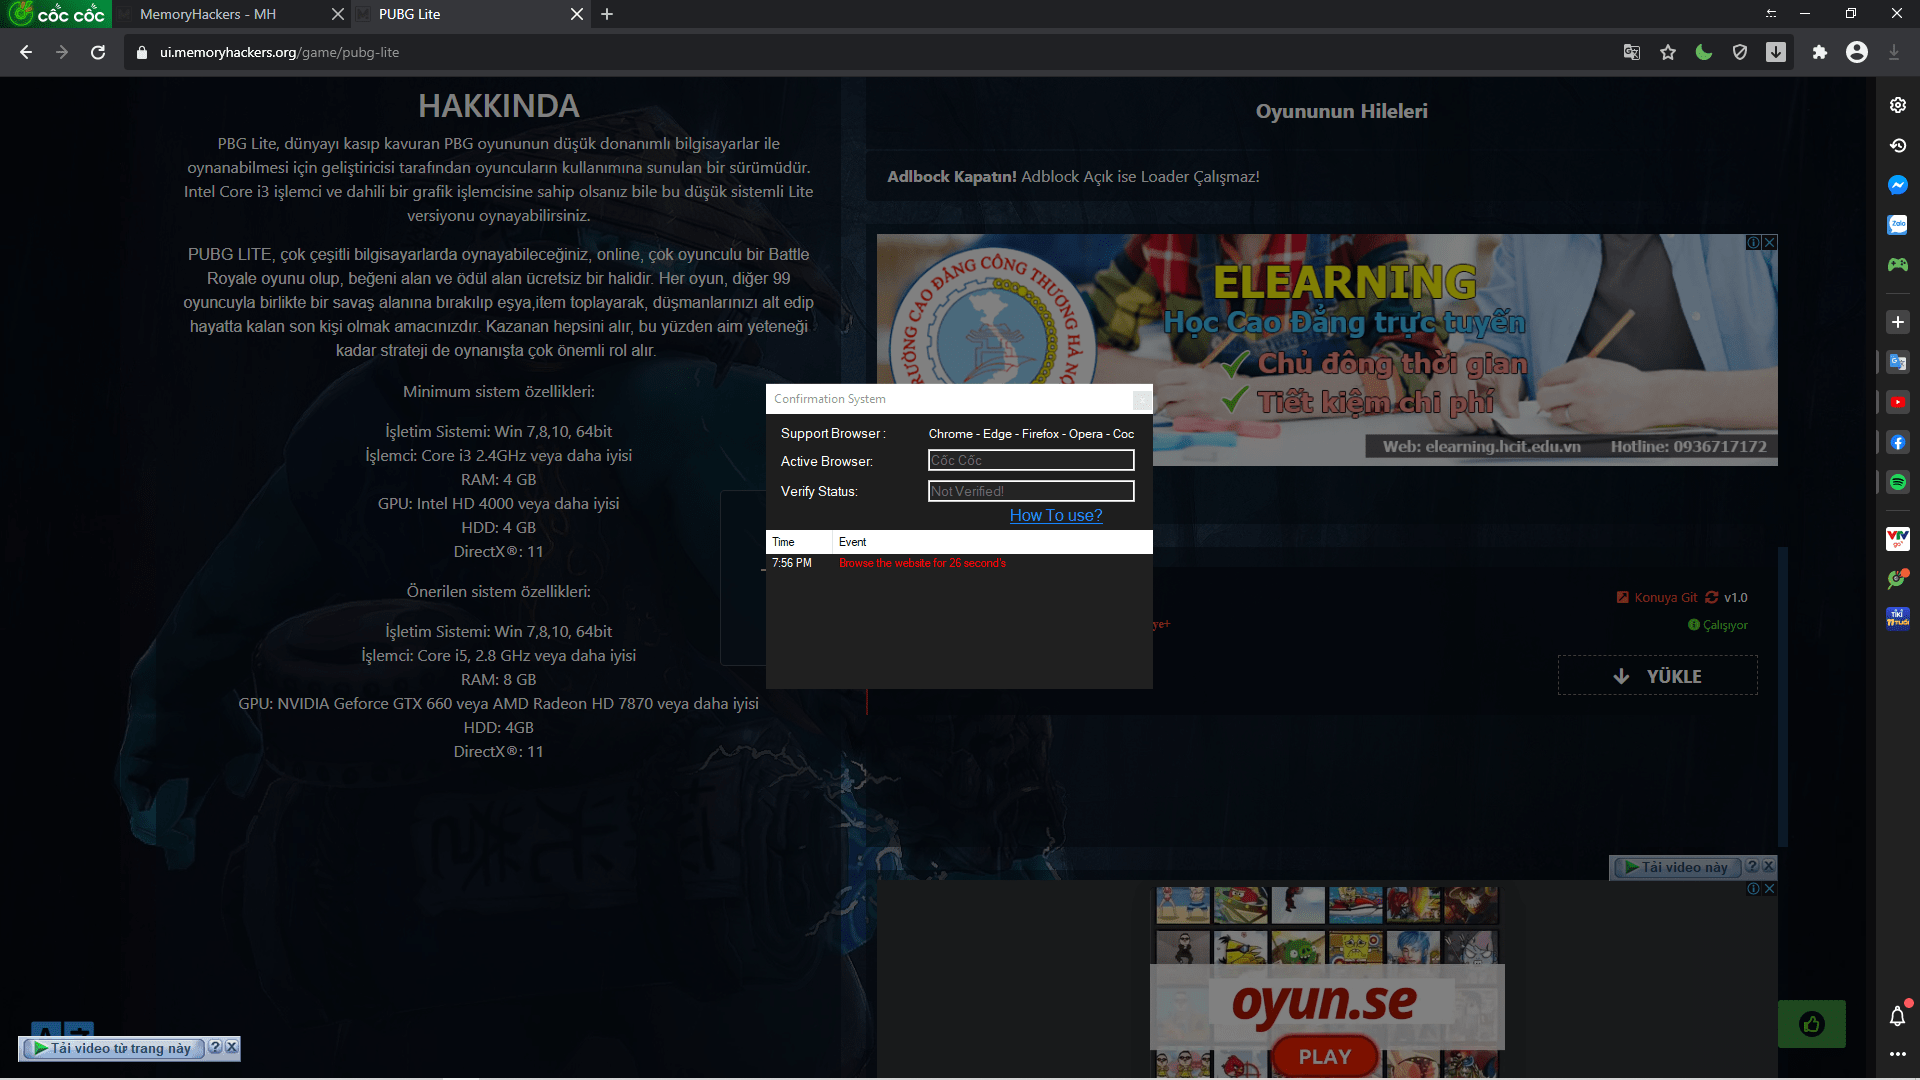The image size is (1920, 1080).
Task: Open the Elearning banner ad image
Action: tap(1327, 349)
